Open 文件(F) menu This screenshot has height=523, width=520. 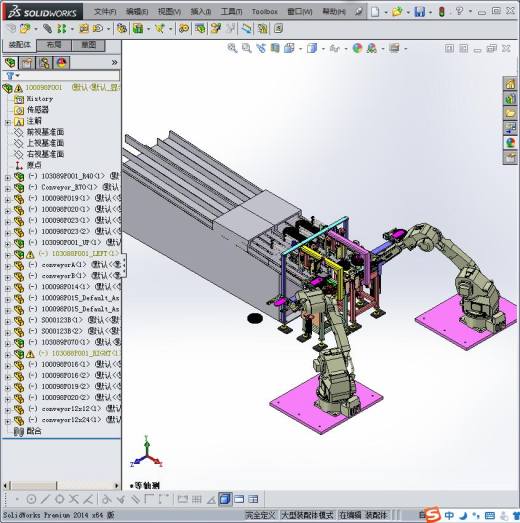tap(105, 12)
